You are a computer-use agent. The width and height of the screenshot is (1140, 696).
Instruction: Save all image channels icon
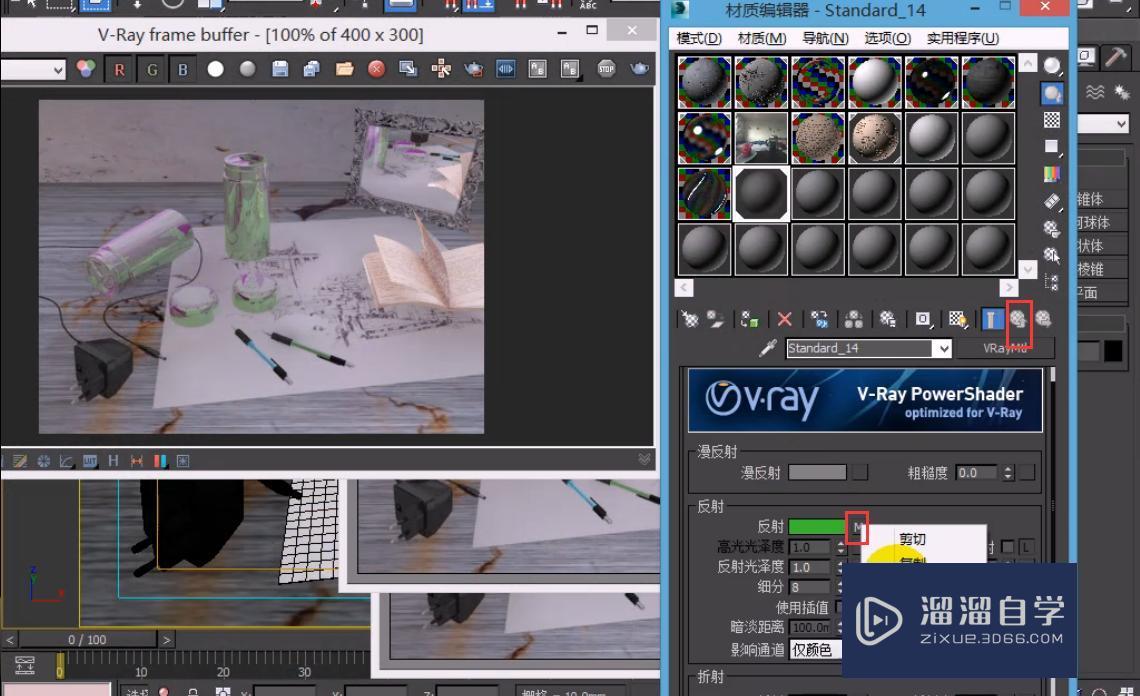[312, 69]
